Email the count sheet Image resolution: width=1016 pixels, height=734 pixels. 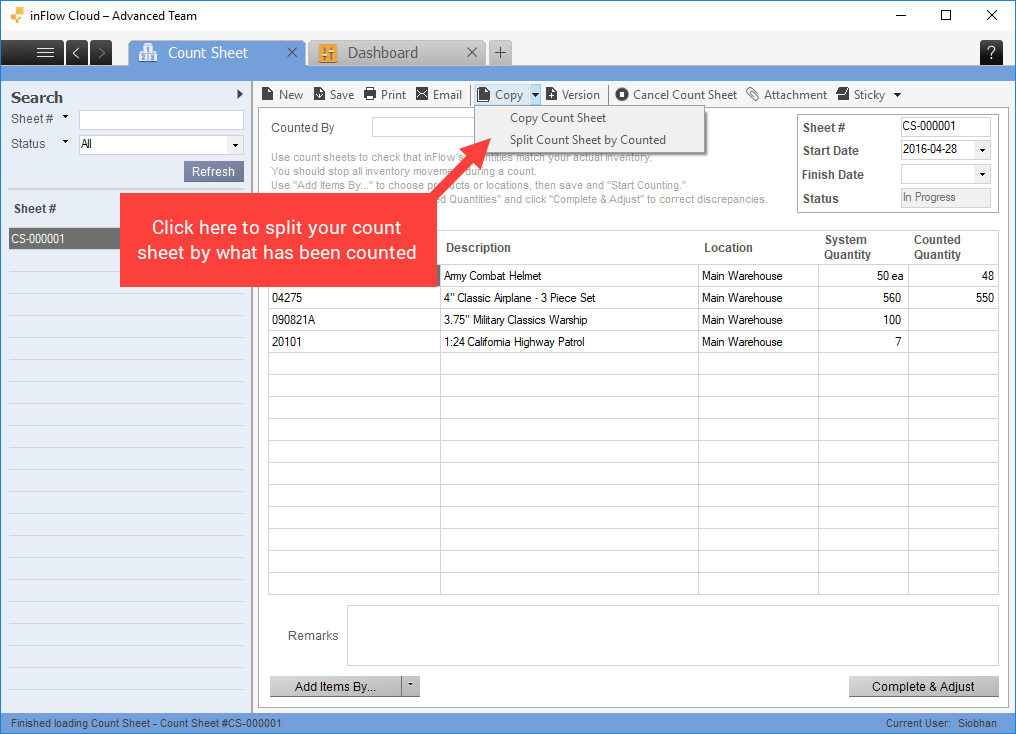pyautogui.click(x=439, y=95)
